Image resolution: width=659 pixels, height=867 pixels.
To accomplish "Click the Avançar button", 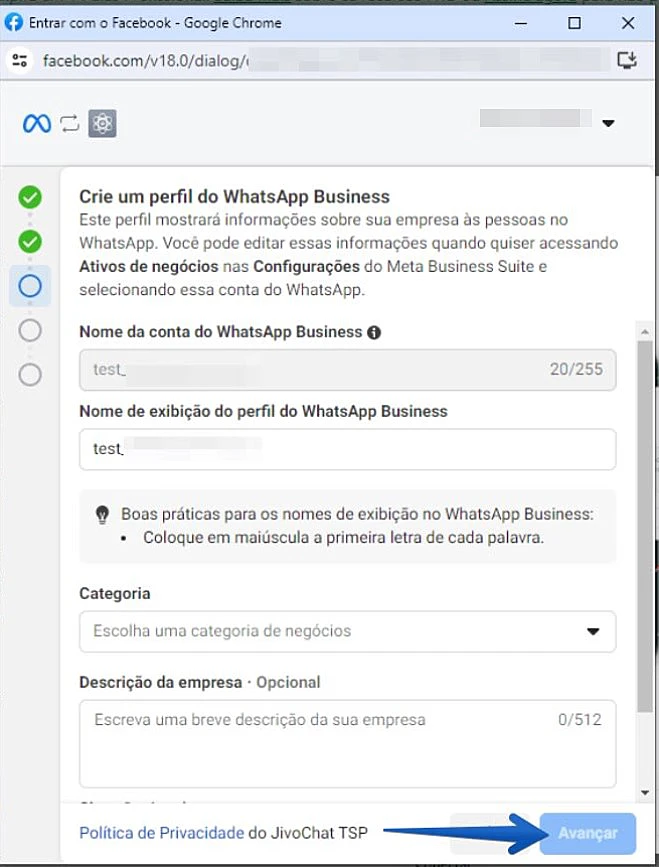I will tap(588, 833).
